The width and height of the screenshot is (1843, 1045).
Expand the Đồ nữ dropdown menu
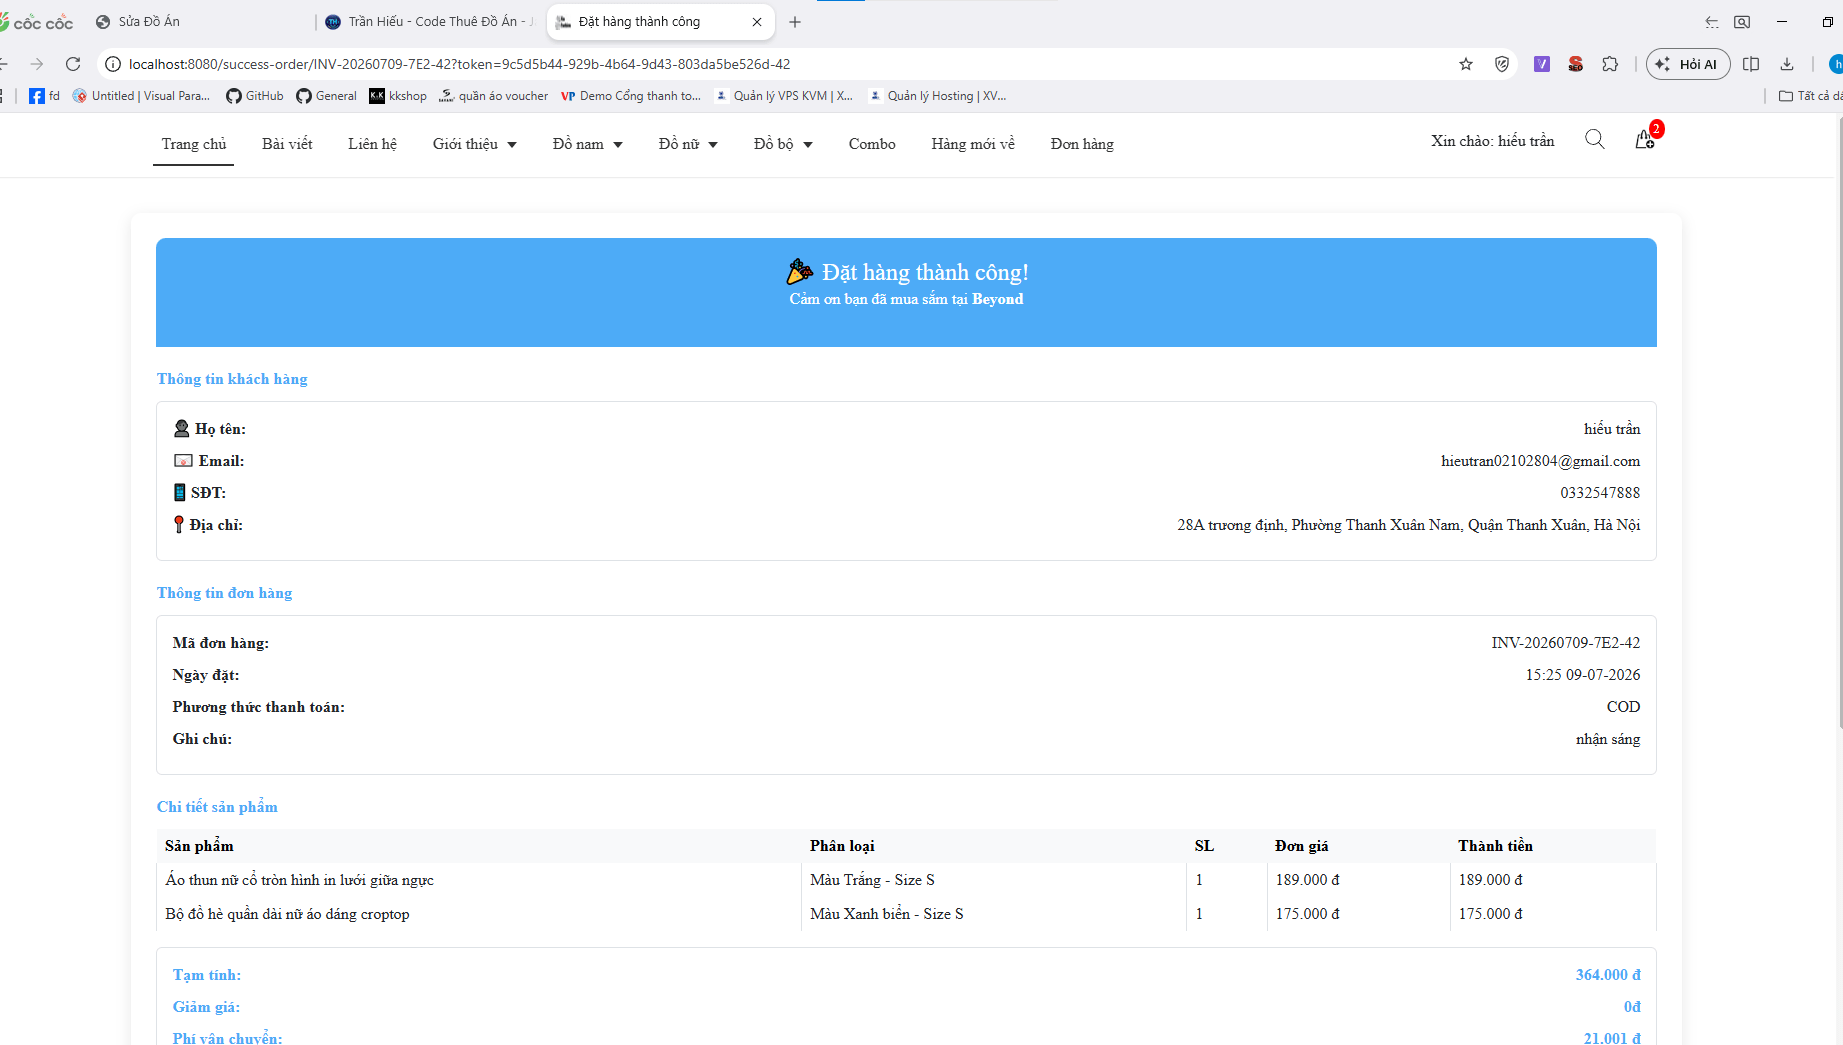(688, 144)
